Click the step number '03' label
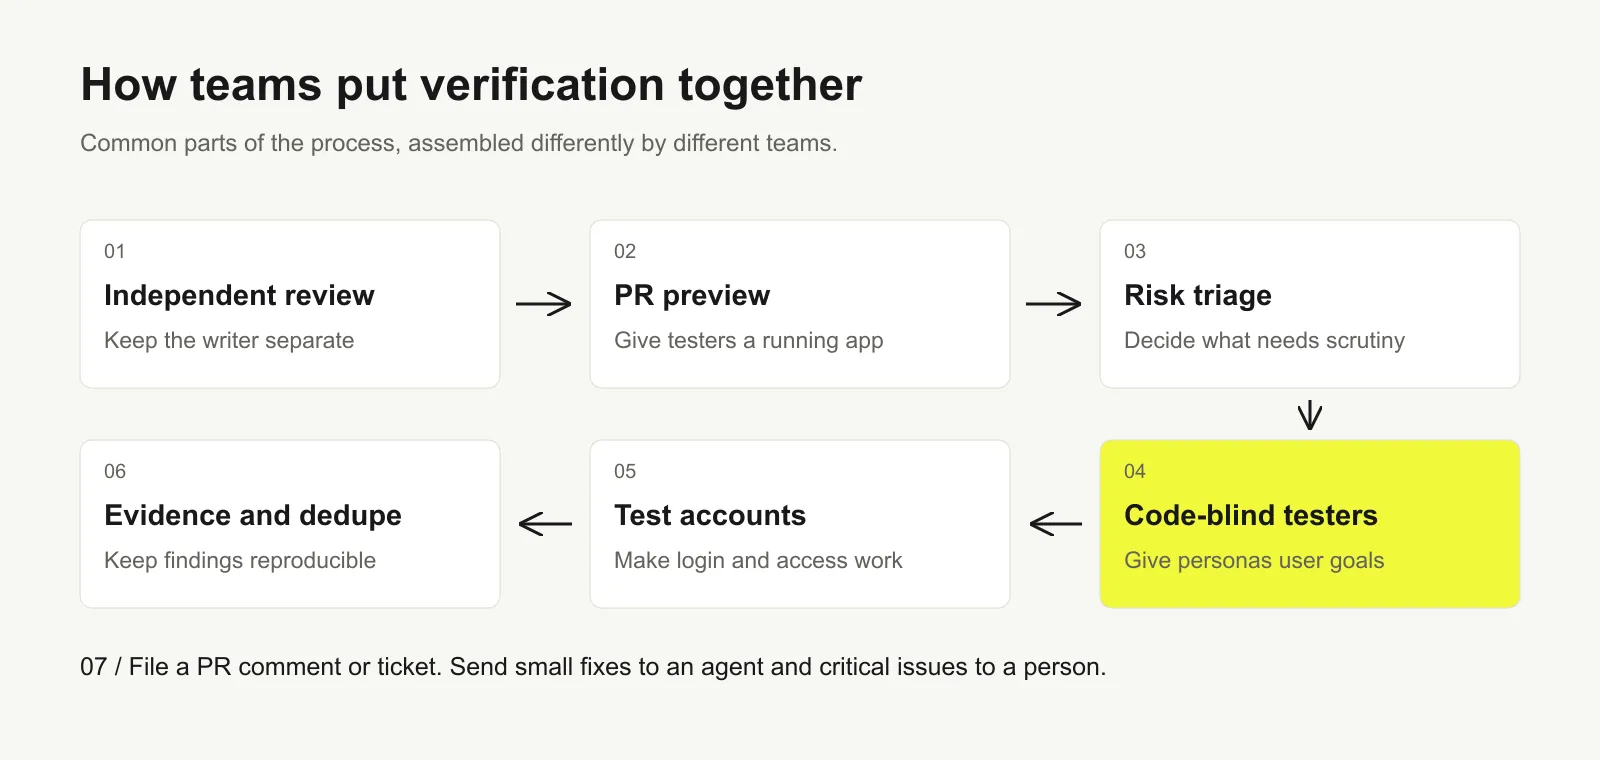Viewport: 1600px width, 760px height. click(x=1135, y=251)
